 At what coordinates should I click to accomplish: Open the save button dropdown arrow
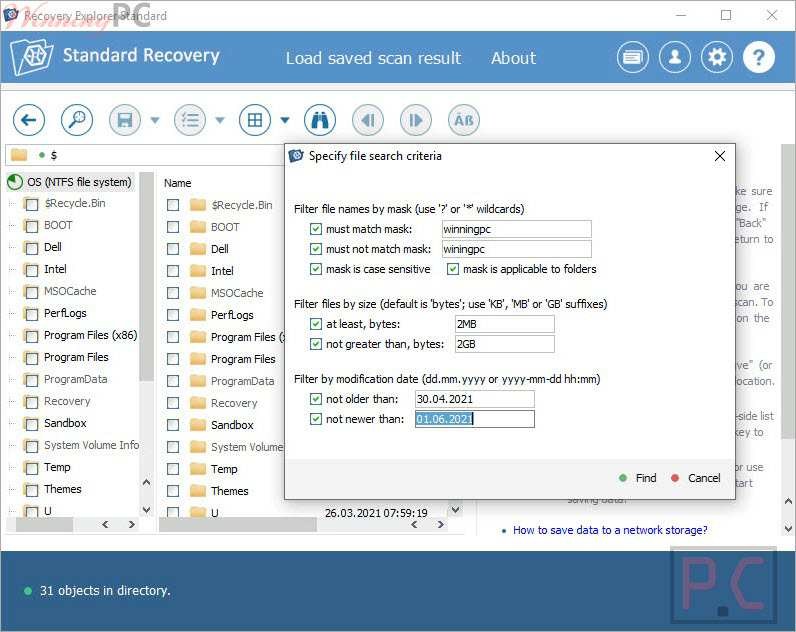pyautogui.click(x=155, y=120)
